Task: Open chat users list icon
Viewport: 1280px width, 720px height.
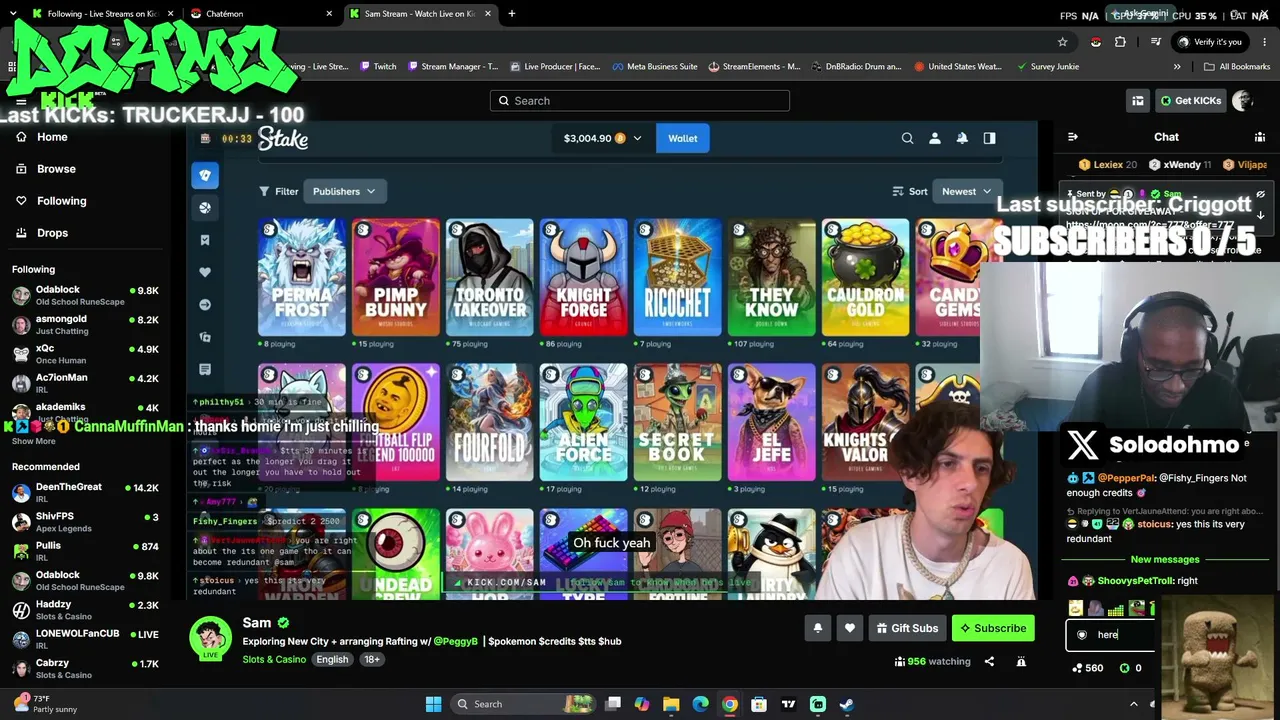Action: tap(1260, 137)
